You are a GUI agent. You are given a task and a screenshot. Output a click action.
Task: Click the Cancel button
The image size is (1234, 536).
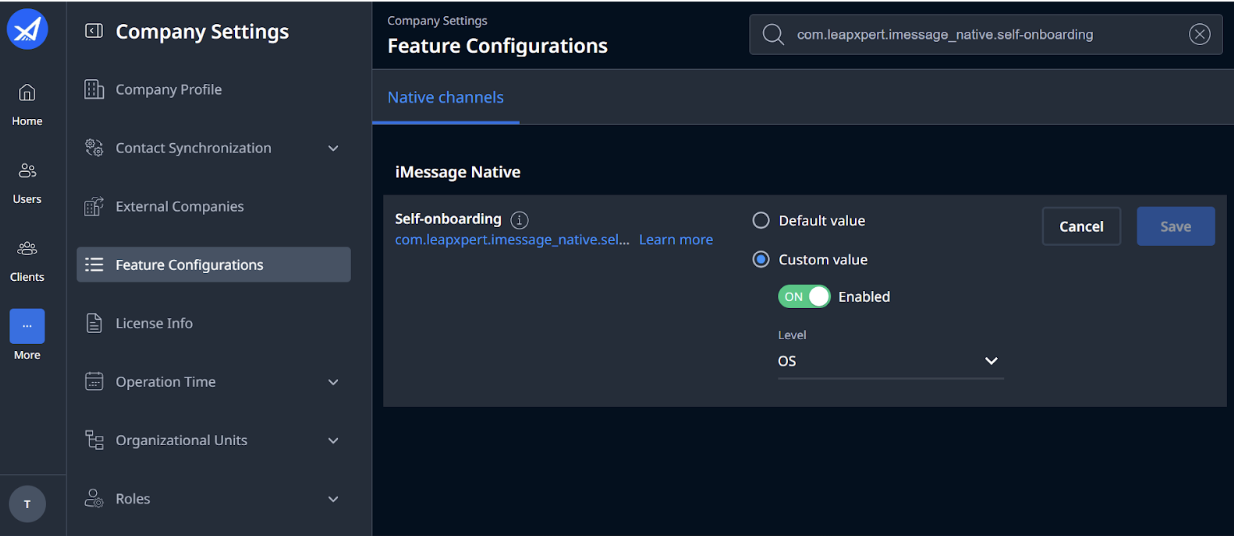(1081, 226)
